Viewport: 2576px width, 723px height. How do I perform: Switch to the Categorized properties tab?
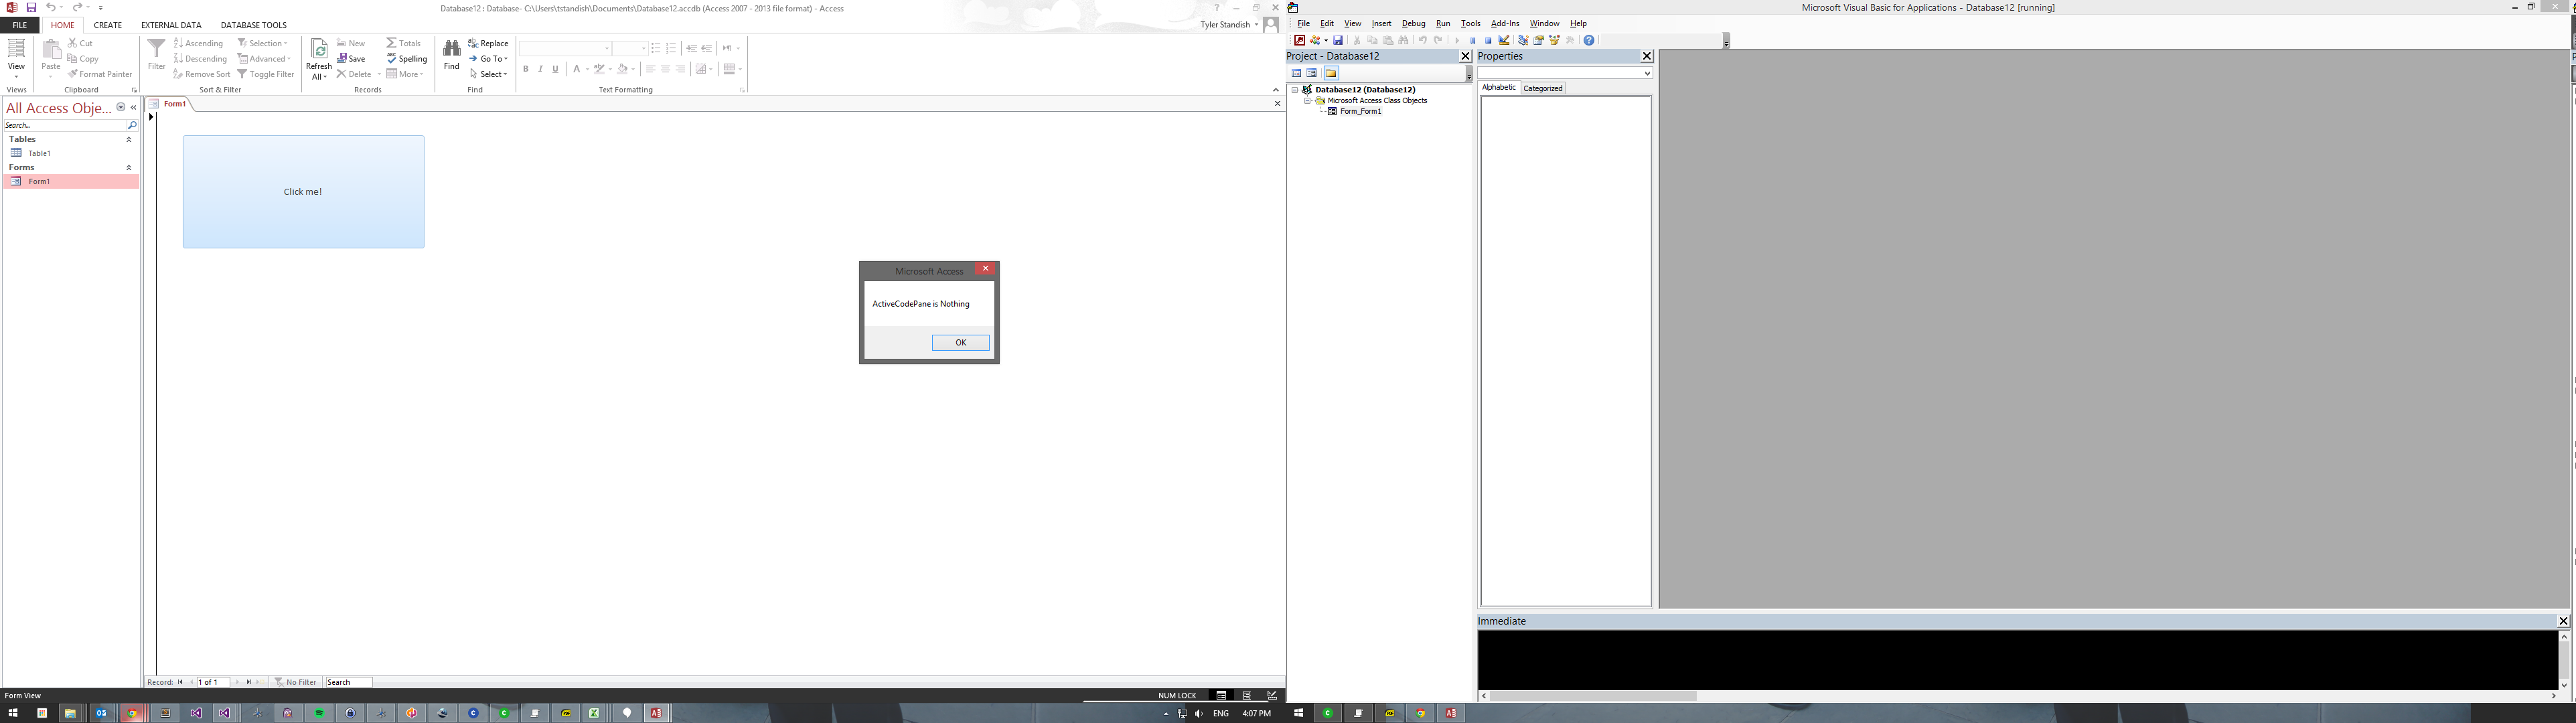(x=1543, y=88)
